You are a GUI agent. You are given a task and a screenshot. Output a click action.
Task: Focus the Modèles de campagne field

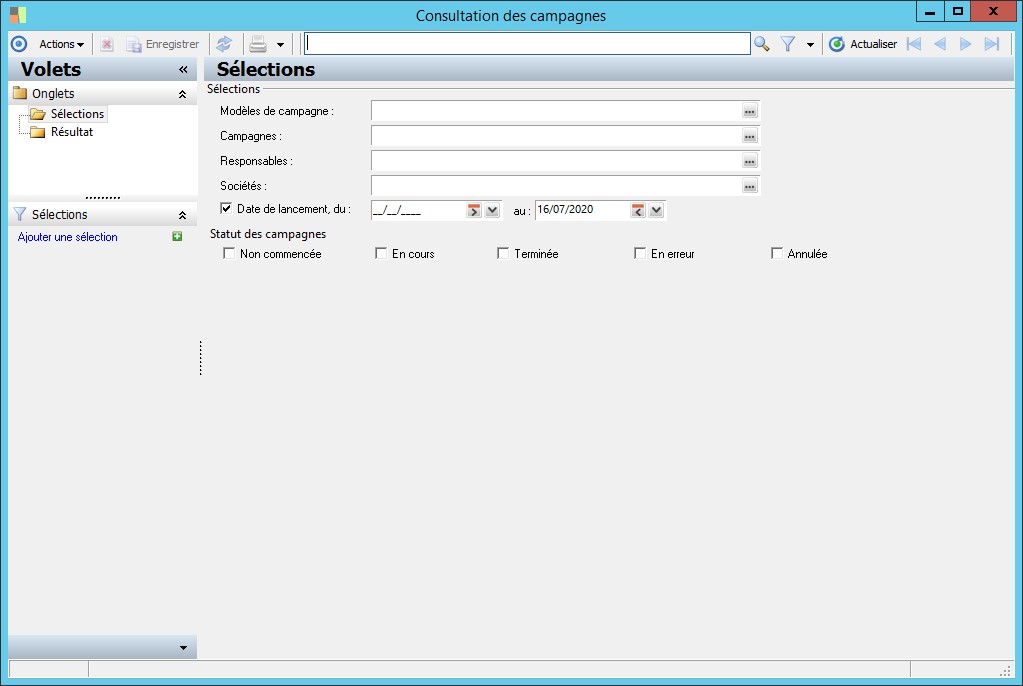(557, 111)
